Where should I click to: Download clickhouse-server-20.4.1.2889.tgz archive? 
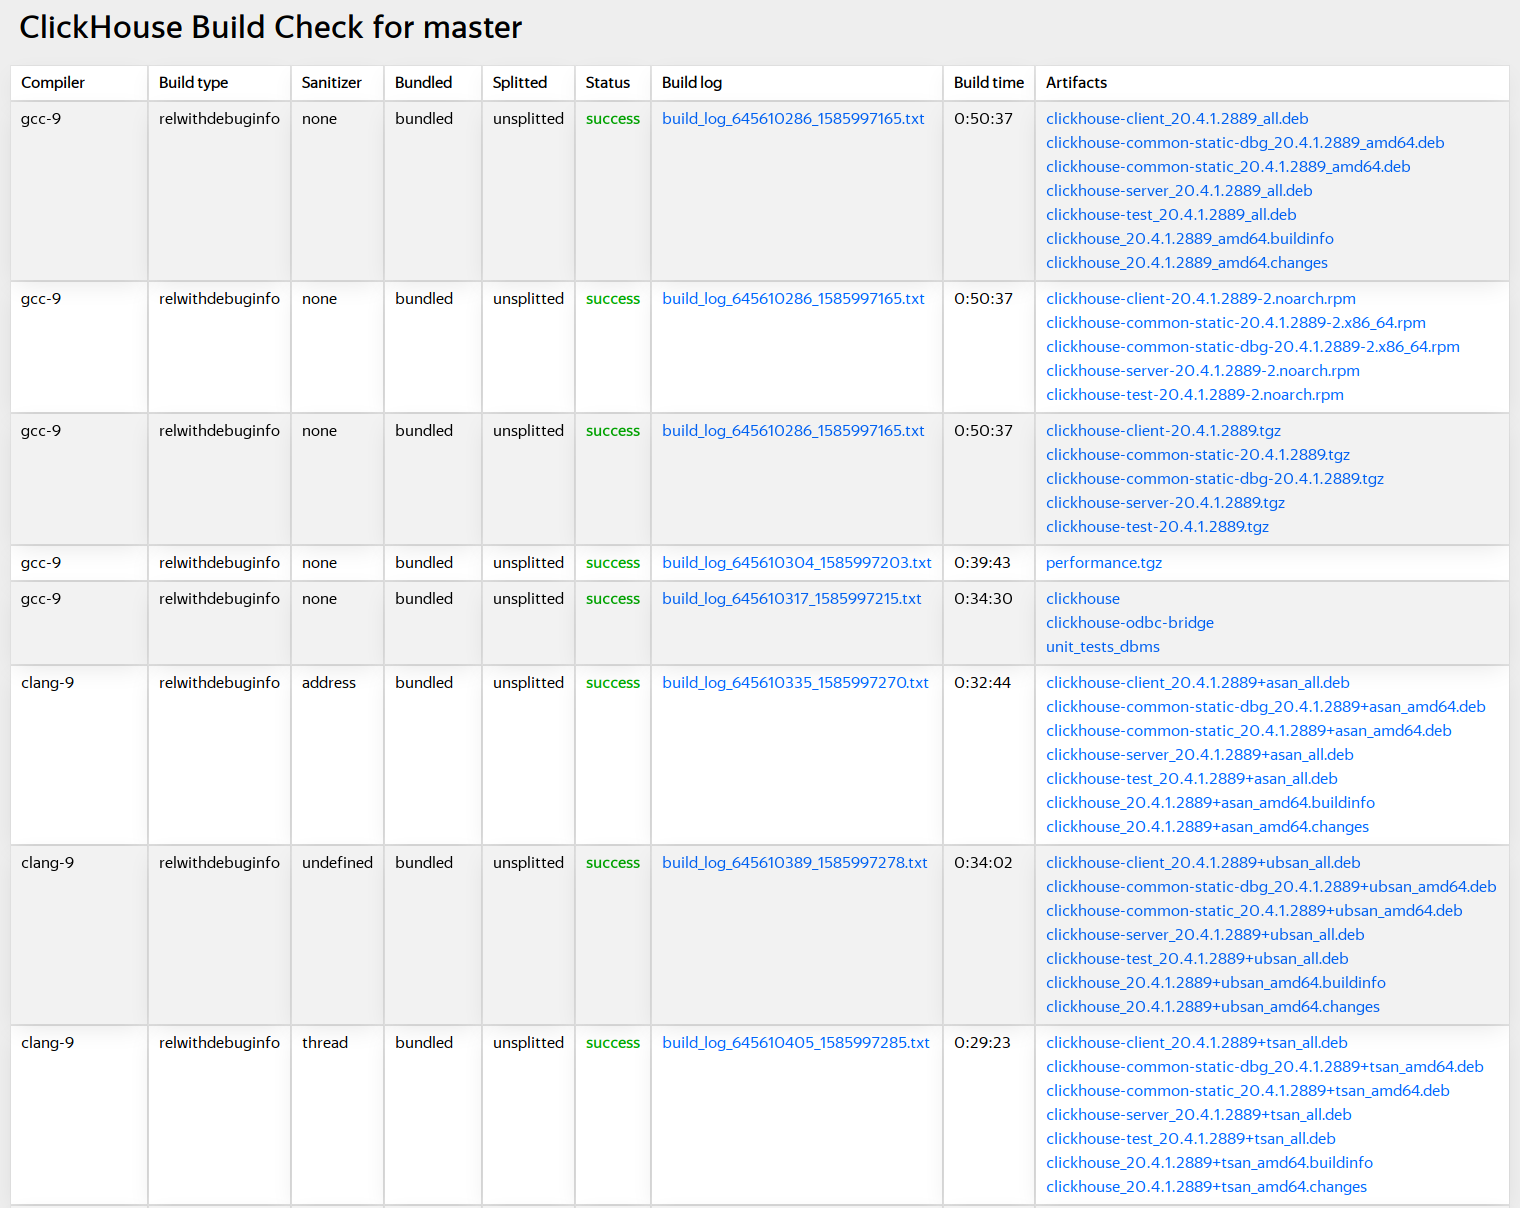click(1165, 503)
